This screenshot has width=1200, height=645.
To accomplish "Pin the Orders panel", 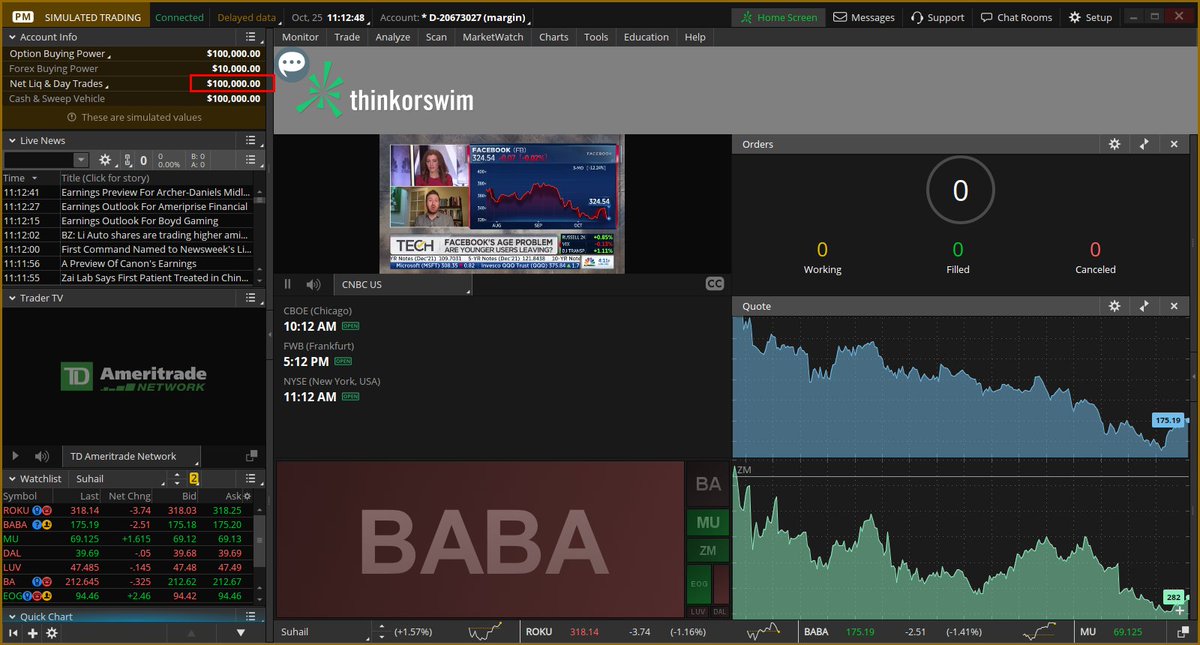I will 1144,144.
